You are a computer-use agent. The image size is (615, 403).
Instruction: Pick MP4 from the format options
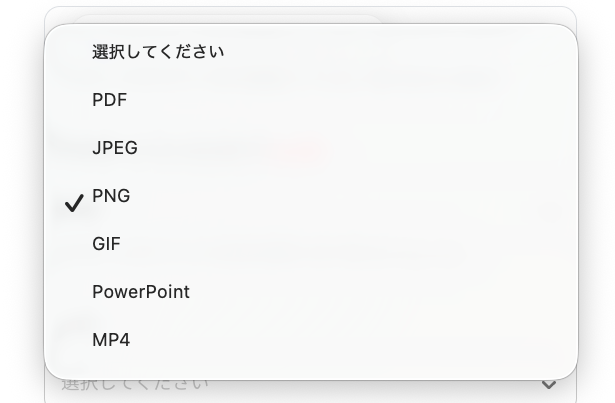click(311, 340)
